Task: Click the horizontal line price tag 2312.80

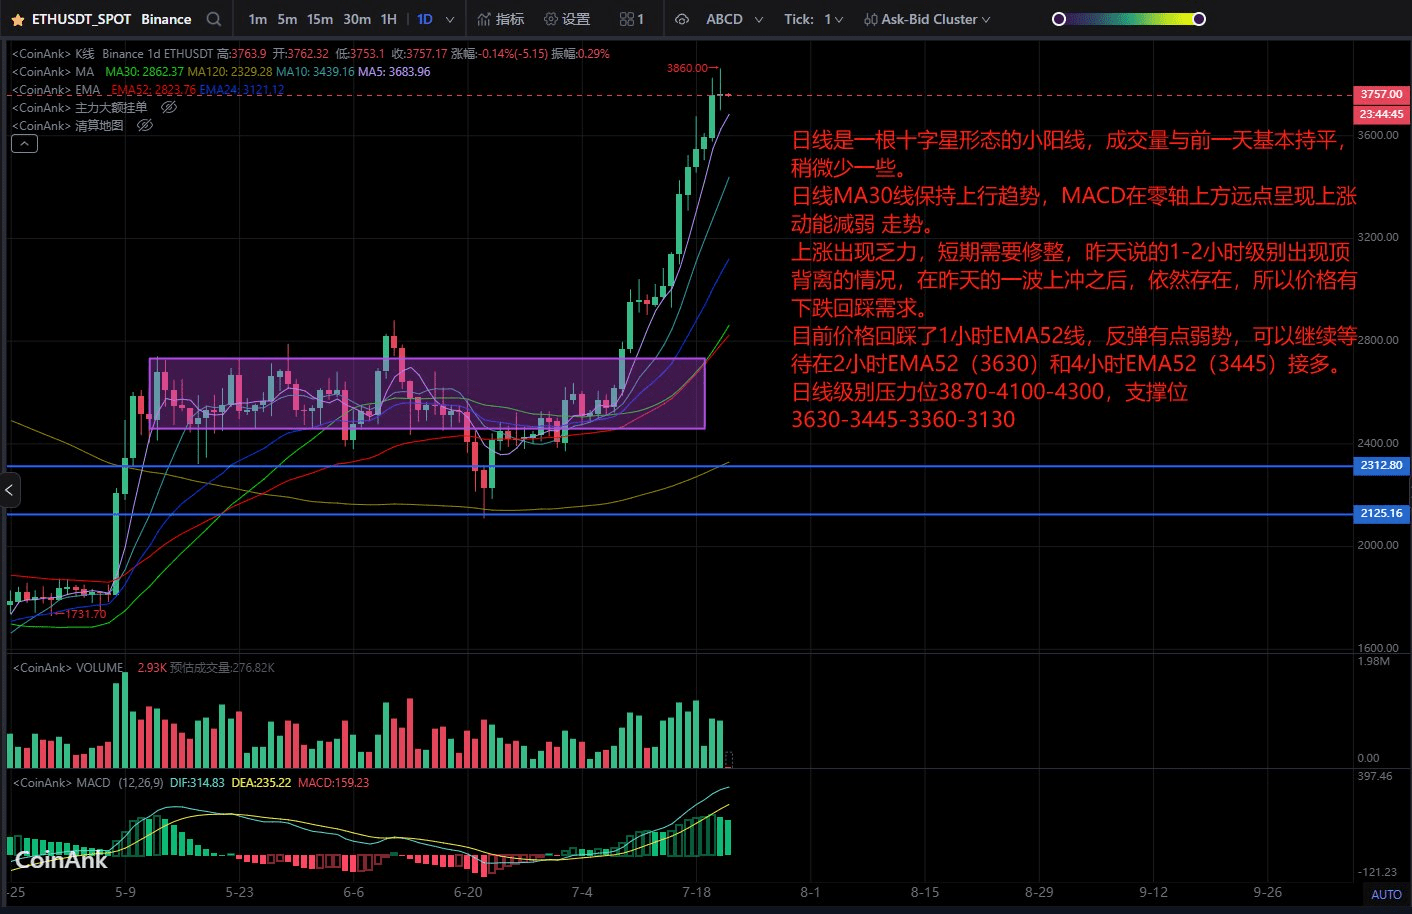Action: (1381, 465)
